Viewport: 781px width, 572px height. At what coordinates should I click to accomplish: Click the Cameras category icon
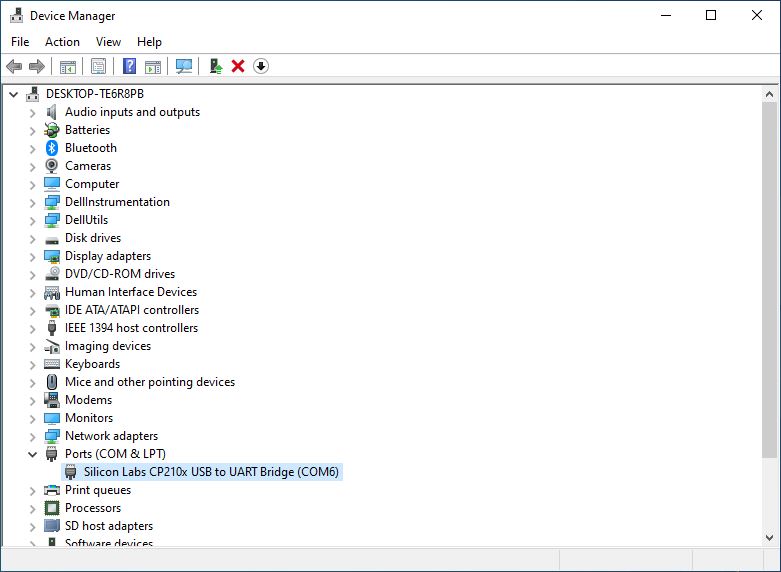point(52,166)
